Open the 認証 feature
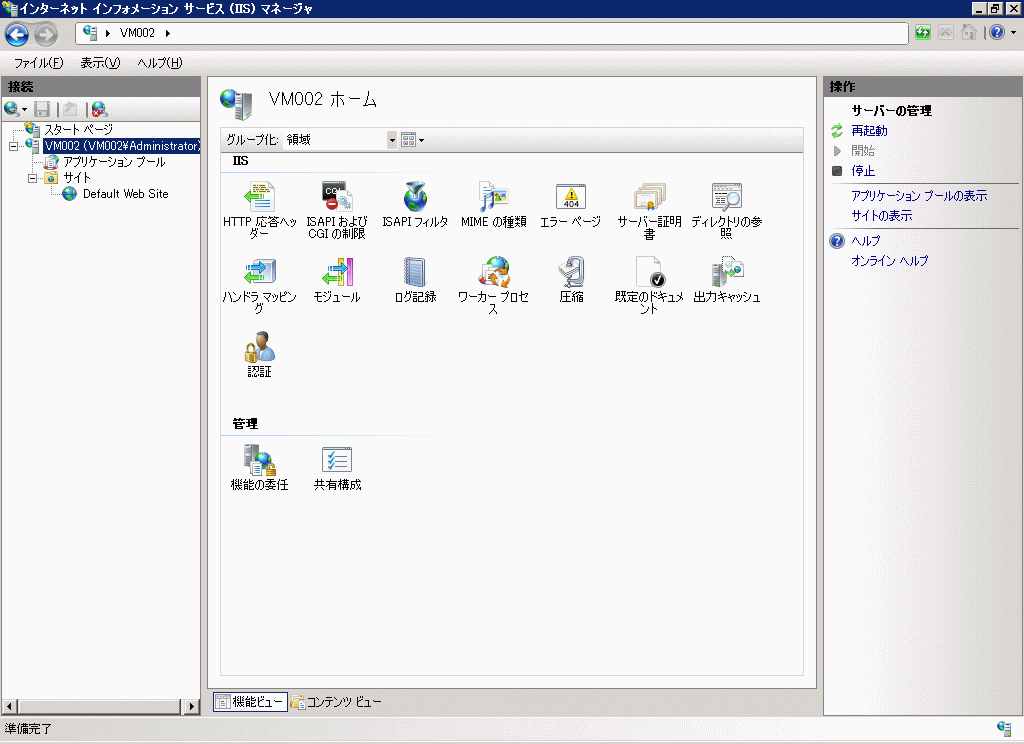The image size is (1024, 744). [x=259, y=355]
